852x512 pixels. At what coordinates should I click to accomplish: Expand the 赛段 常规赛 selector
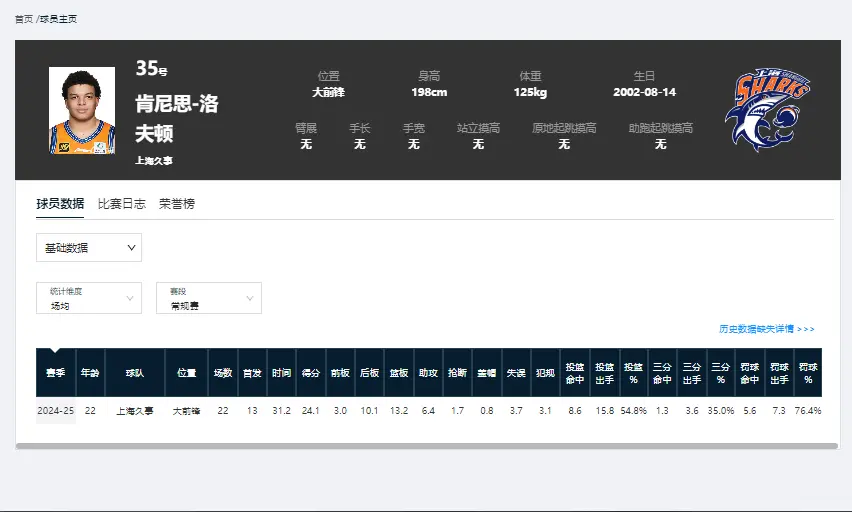point(208,298)
